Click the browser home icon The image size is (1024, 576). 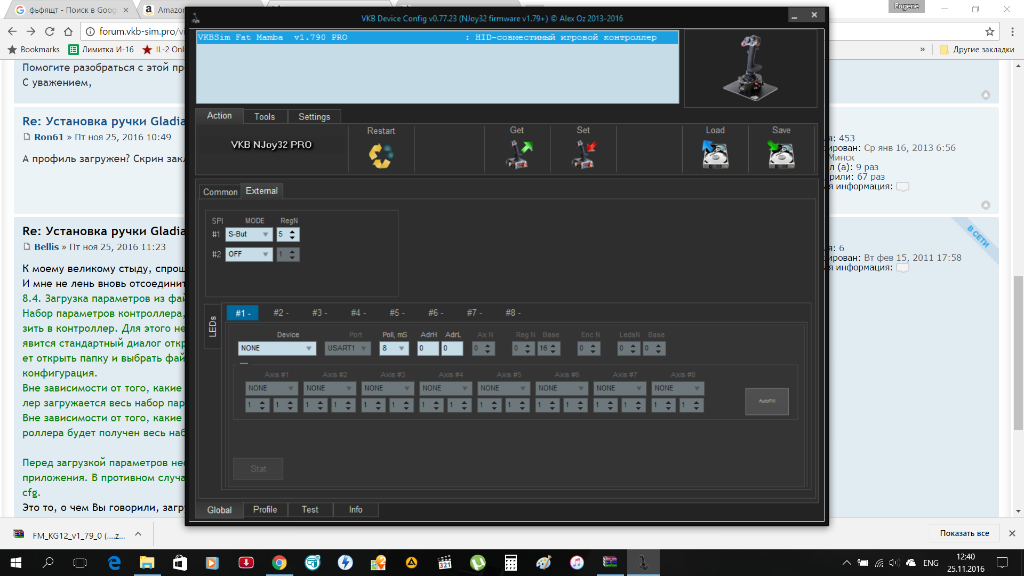tap(68, 31)
